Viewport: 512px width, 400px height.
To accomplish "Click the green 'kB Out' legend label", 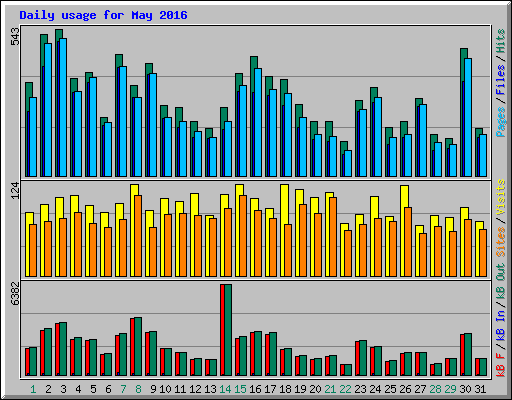I will 500,281.
